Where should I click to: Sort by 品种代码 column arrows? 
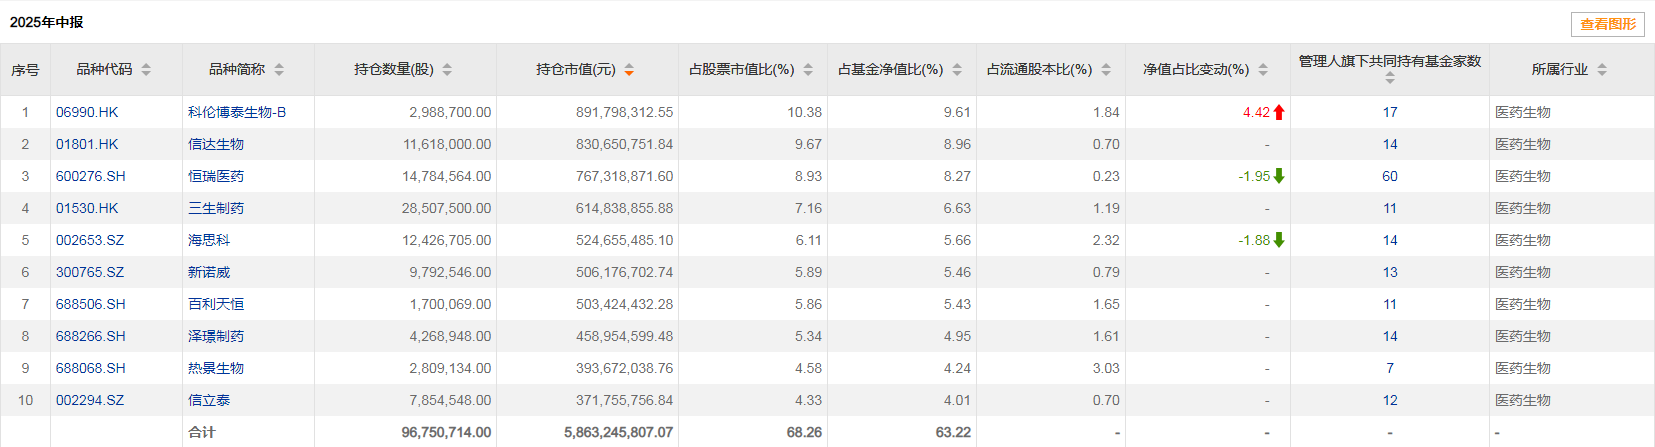tap(146, 69)
